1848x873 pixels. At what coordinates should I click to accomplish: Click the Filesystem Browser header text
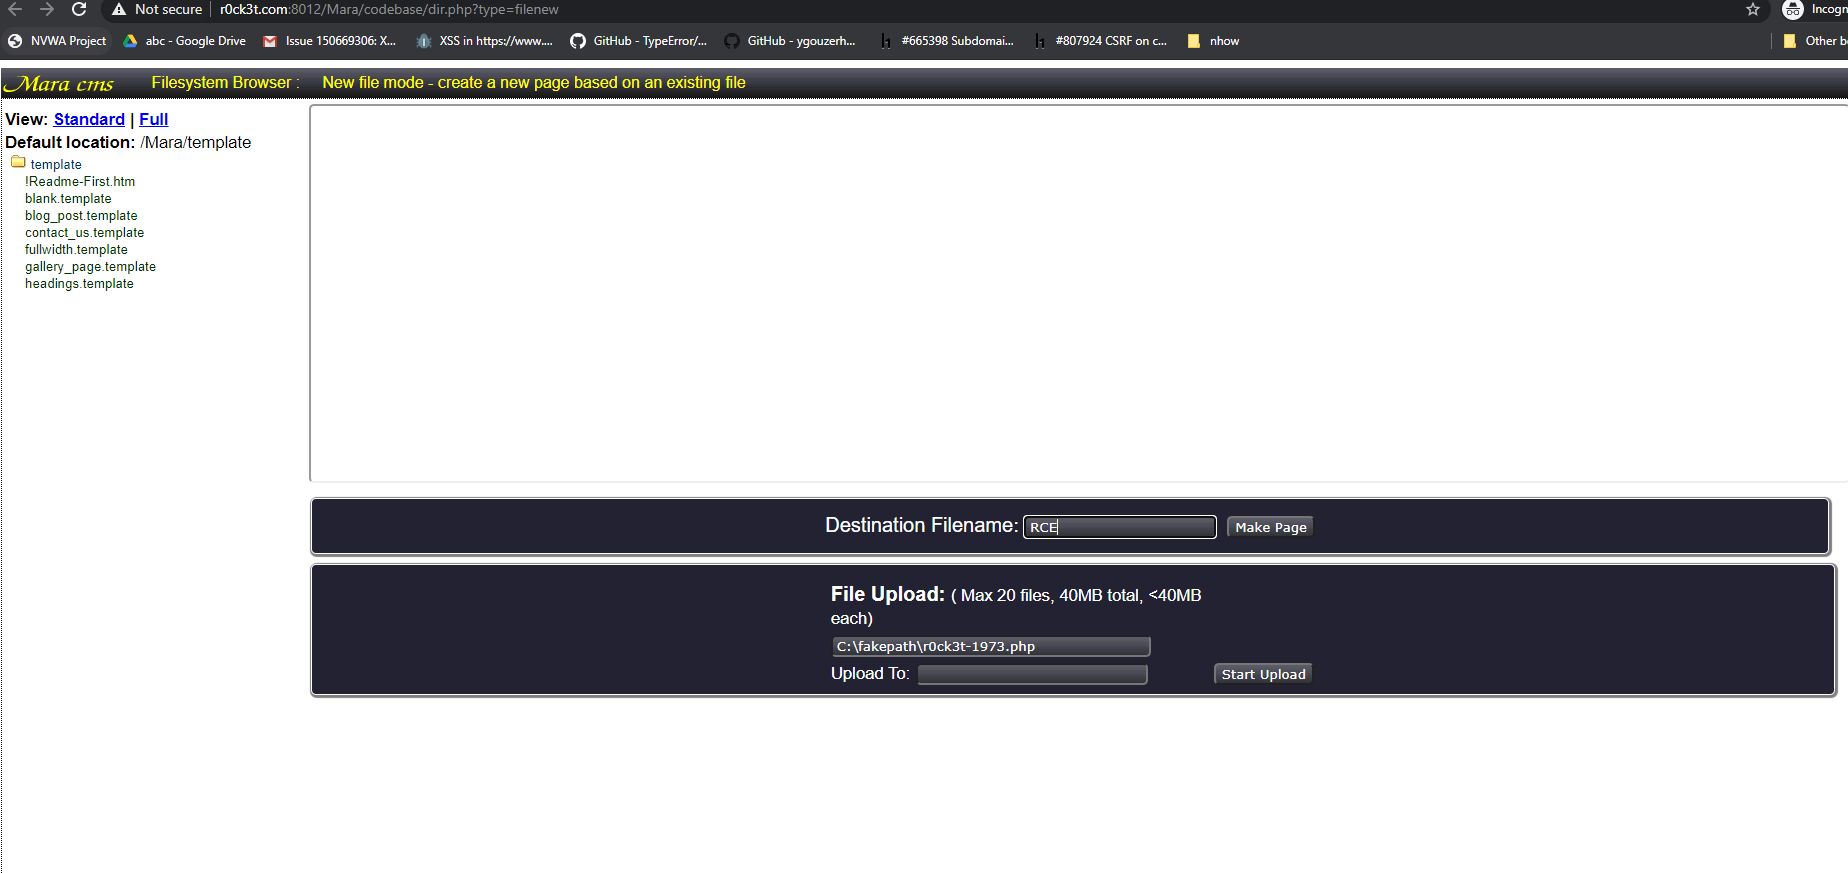[225, 82]
